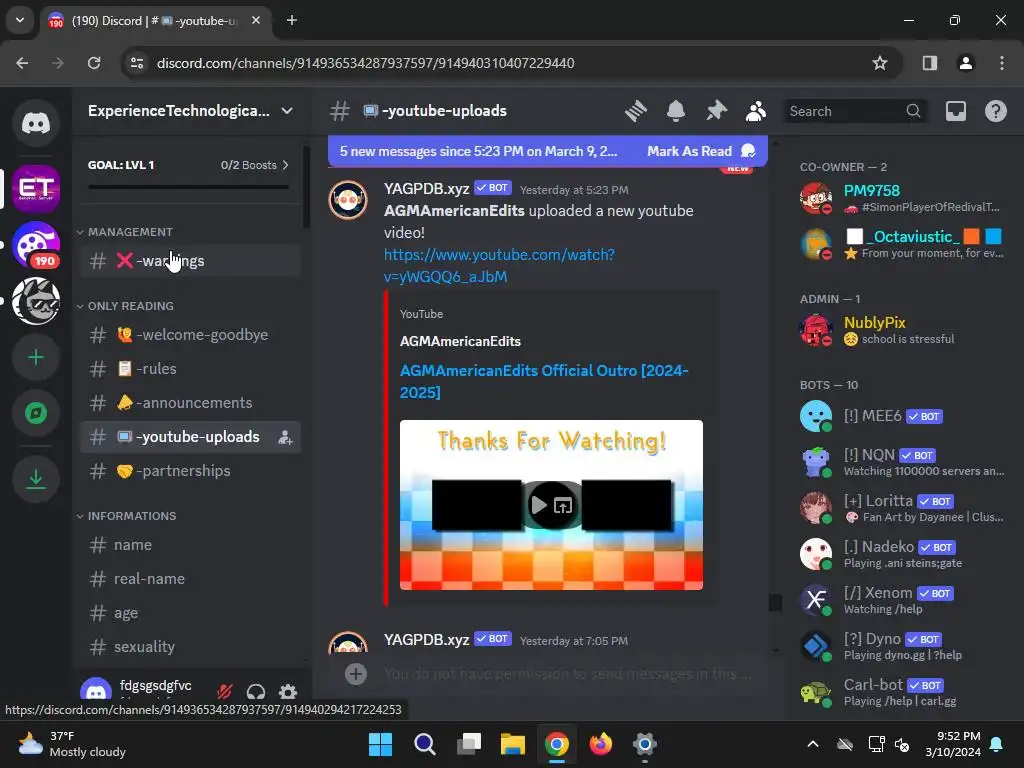Expand ExperienceTechnologica server dropdown
This screenshot has width=1024, height=768.
(287, 111)
